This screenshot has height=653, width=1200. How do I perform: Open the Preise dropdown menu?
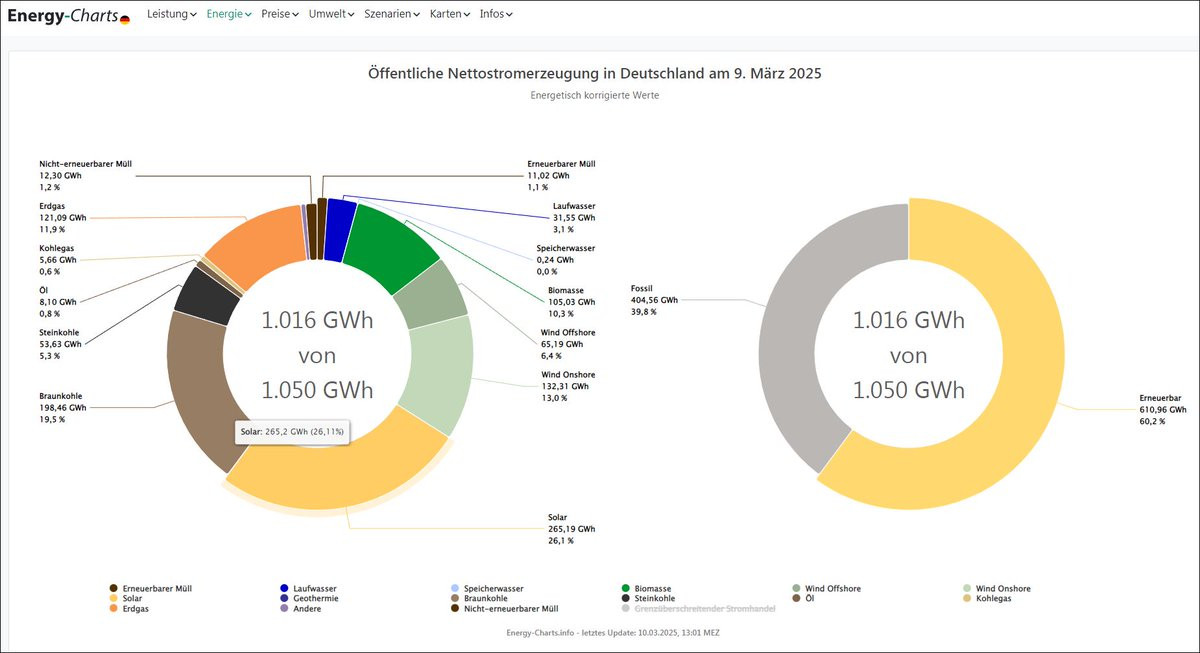tap(279, 15)
